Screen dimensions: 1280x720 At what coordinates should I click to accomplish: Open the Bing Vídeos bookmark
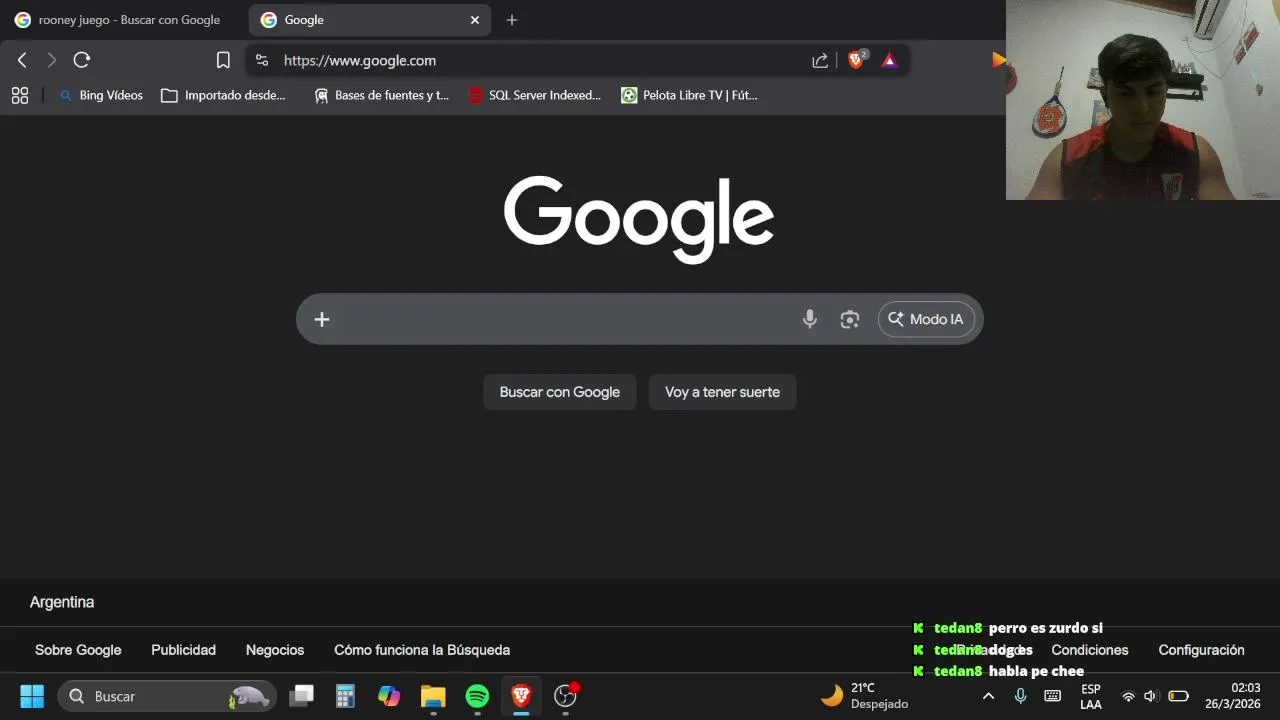[x=101, y=95]
